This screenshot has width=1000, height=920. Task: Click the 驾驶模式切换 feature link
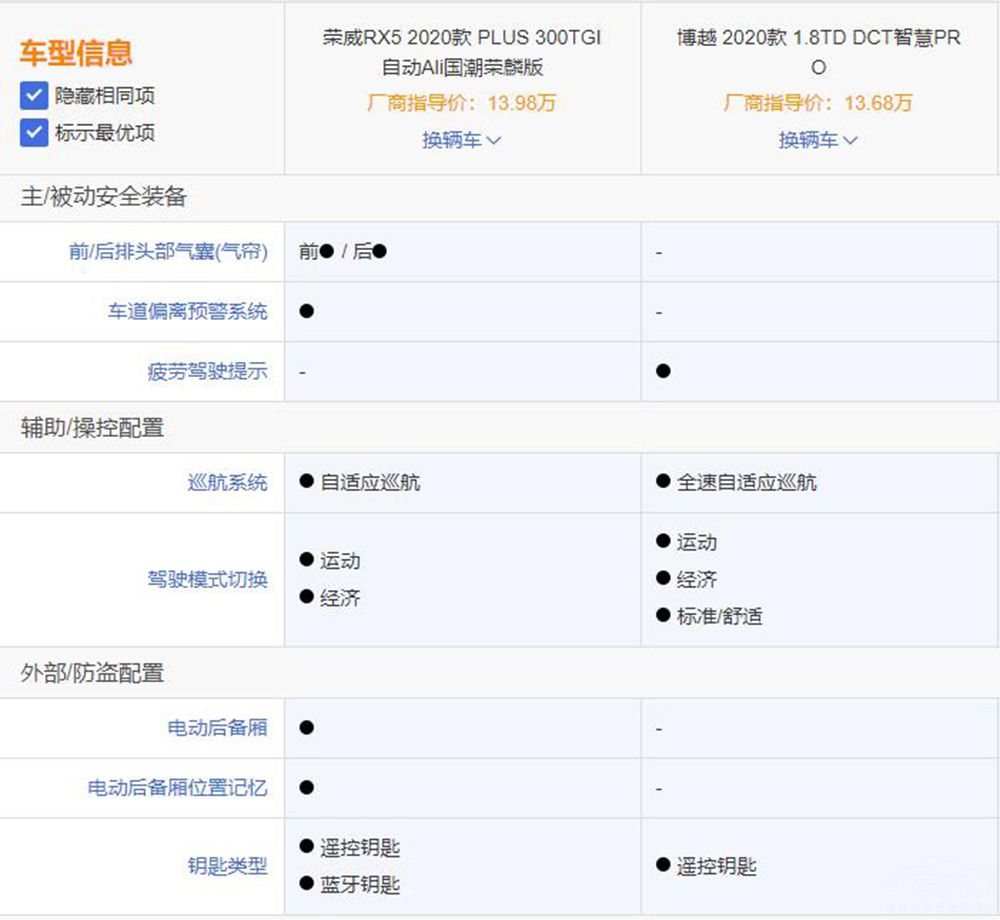tap(207, 579)
